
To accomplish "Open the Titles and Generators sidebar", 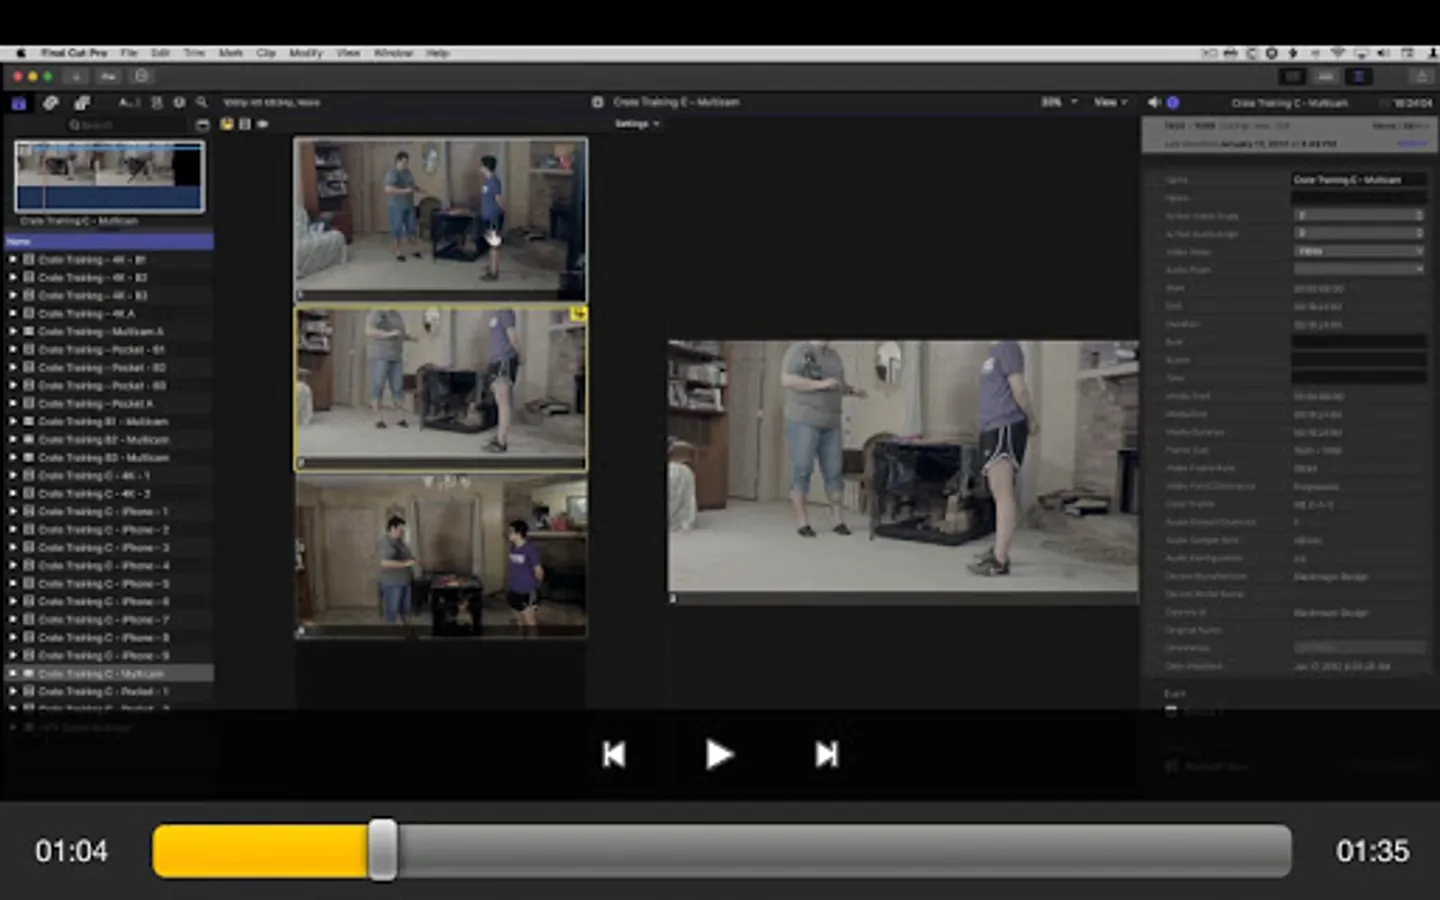I will click(82, 102).
